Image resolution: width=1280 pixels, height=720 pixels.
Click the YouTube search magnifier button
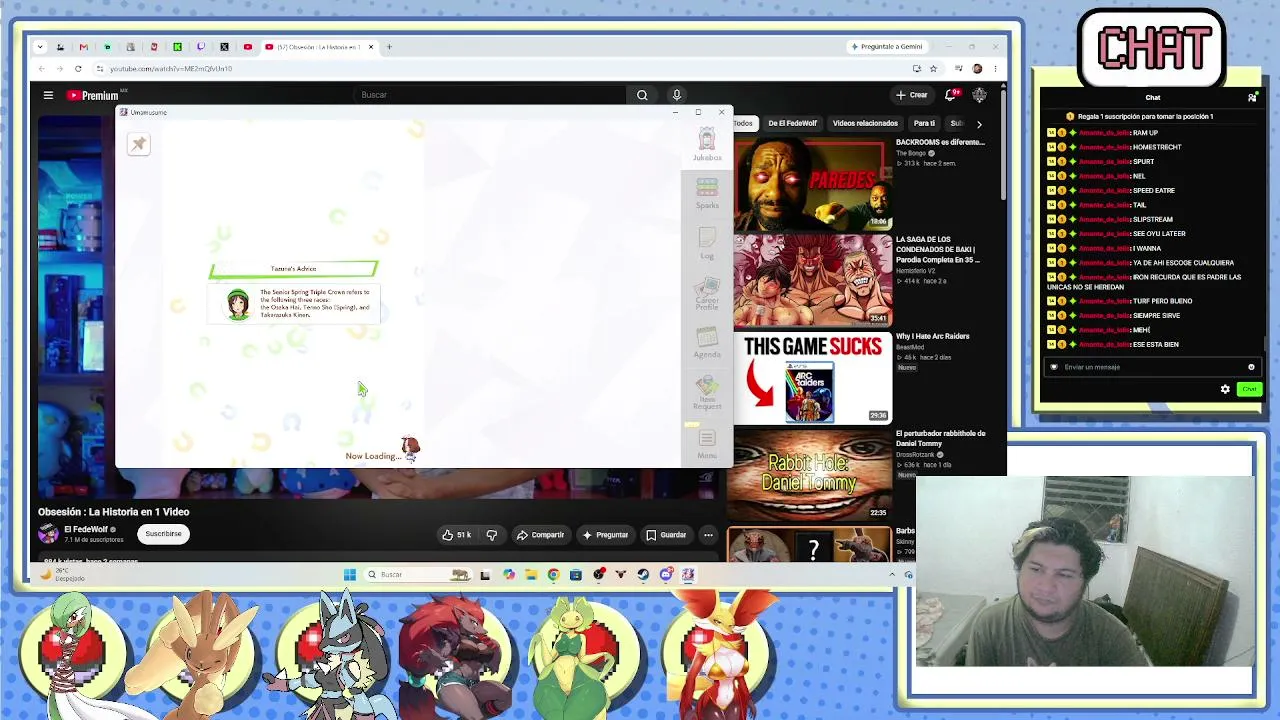[642, 95]
